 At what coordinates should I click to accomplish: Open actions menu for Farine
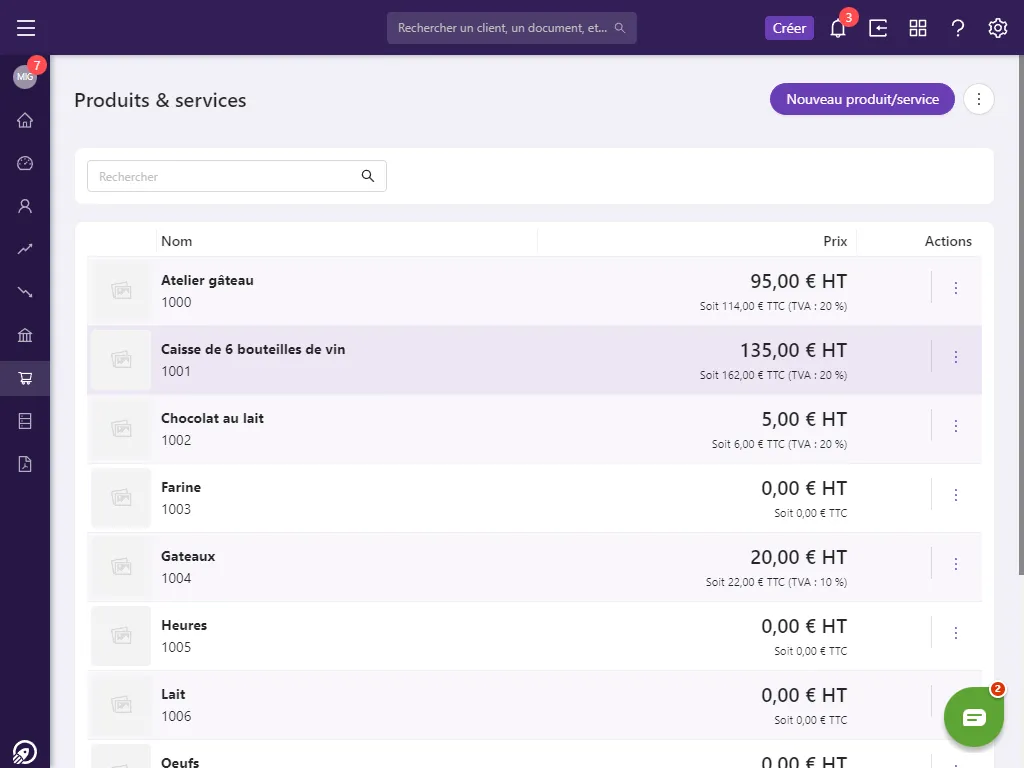coord(955,495)
